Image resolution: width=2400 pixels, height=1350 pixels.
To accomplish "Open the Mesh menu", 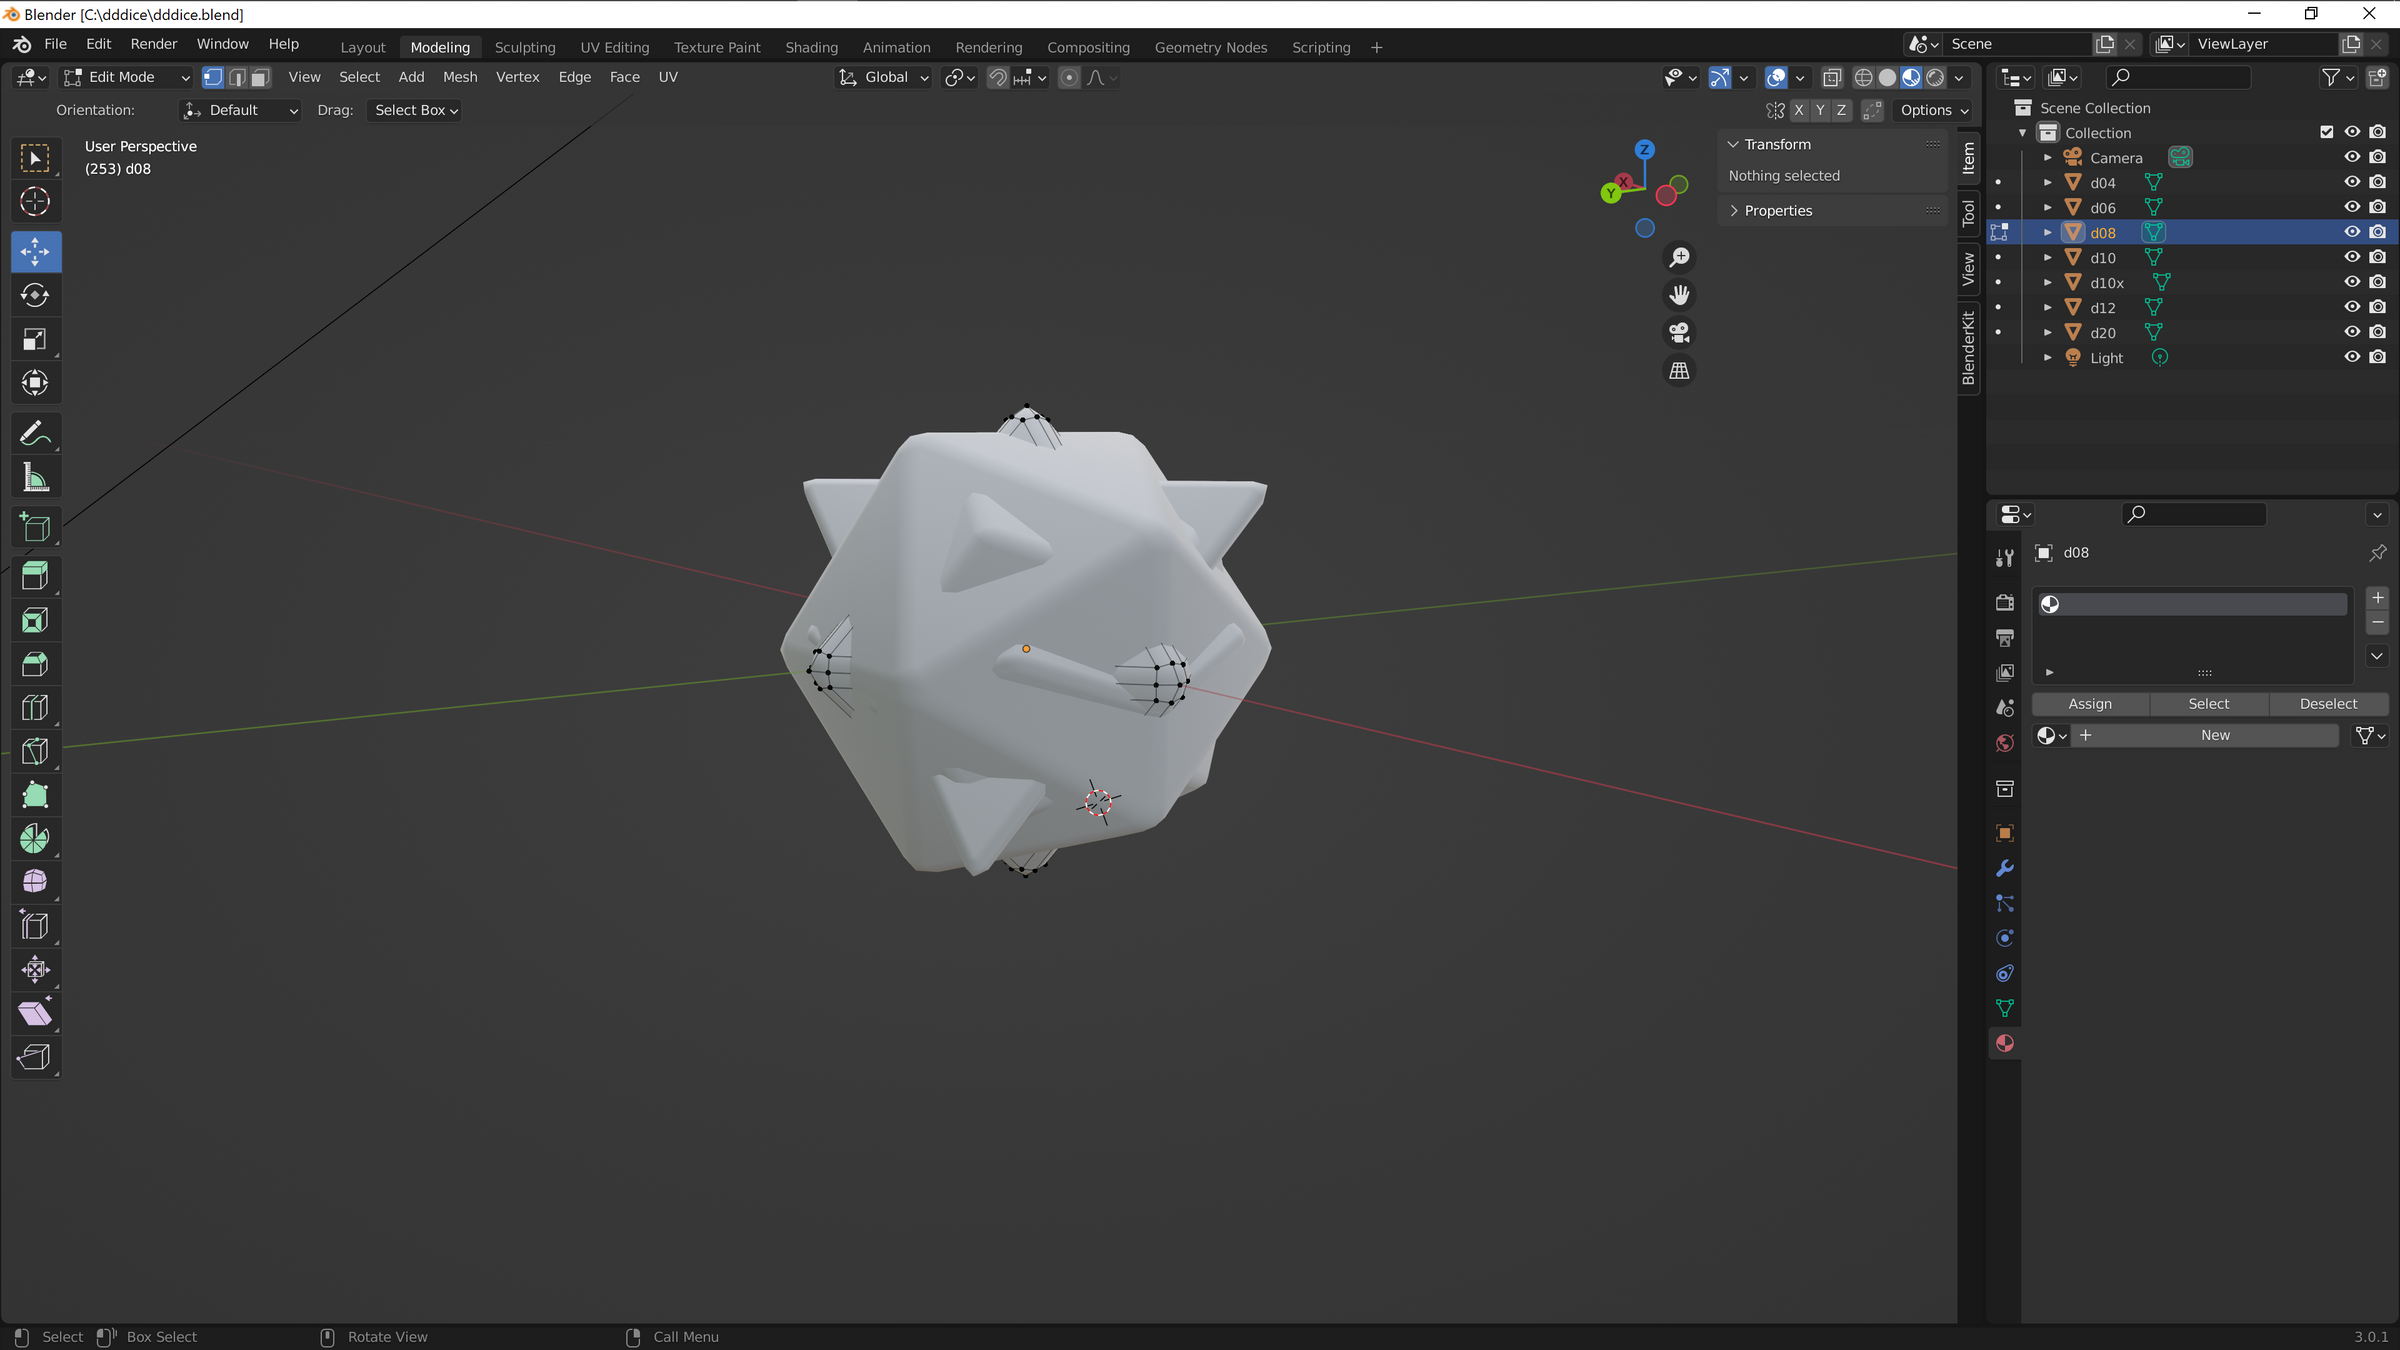I will pos(460,77).
